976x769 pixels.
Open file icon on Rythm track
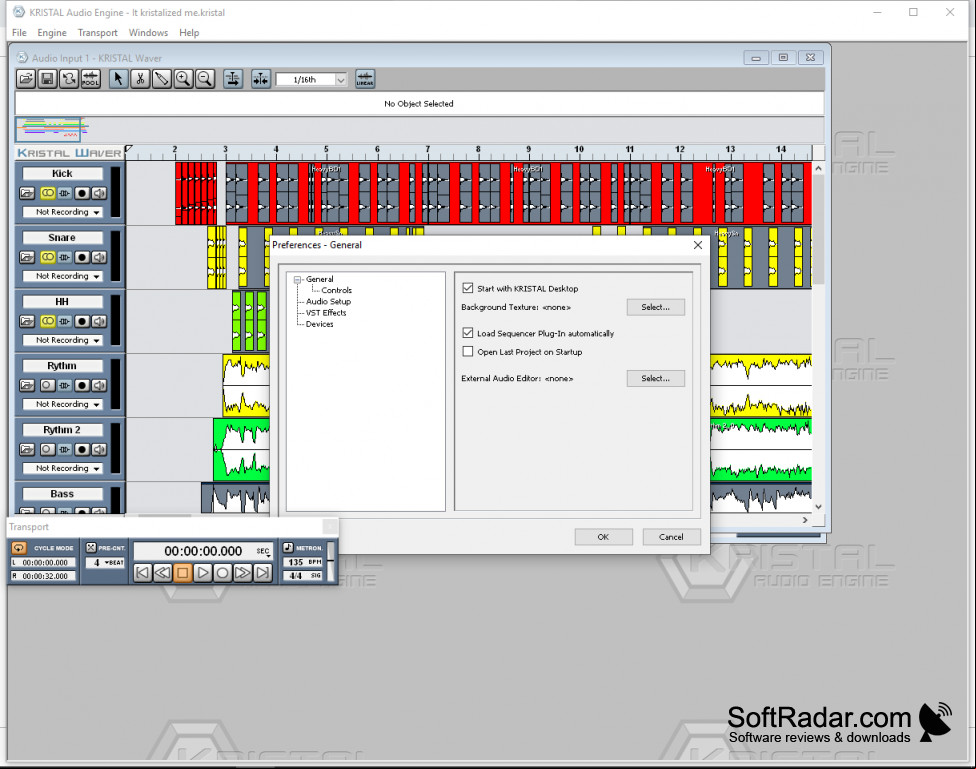pyautogui.click(x=27, y=385)
